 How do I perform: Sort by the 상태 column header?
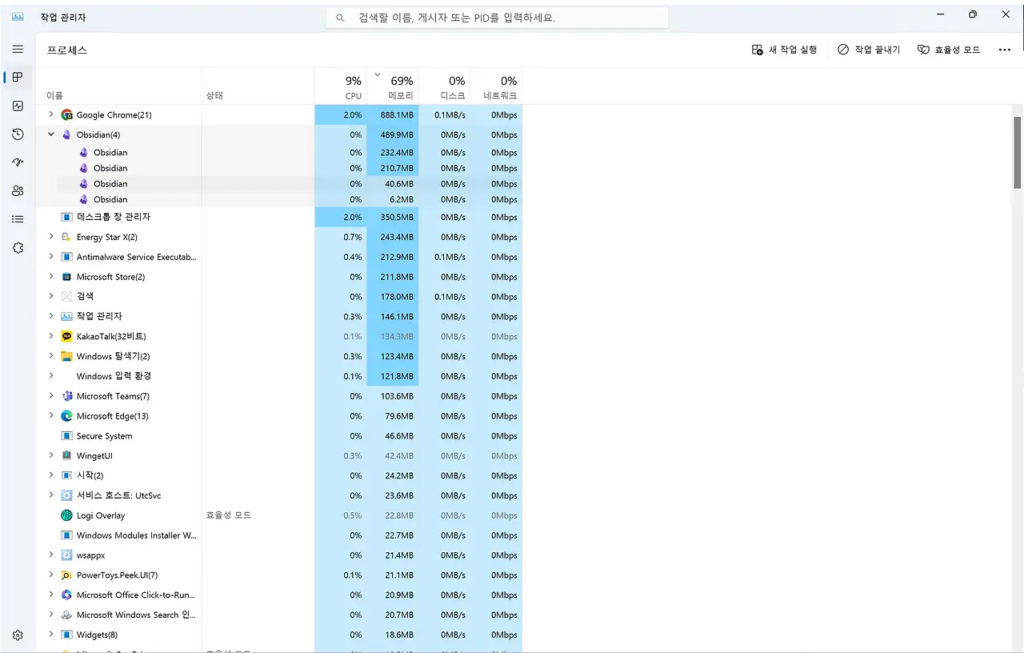214,96
